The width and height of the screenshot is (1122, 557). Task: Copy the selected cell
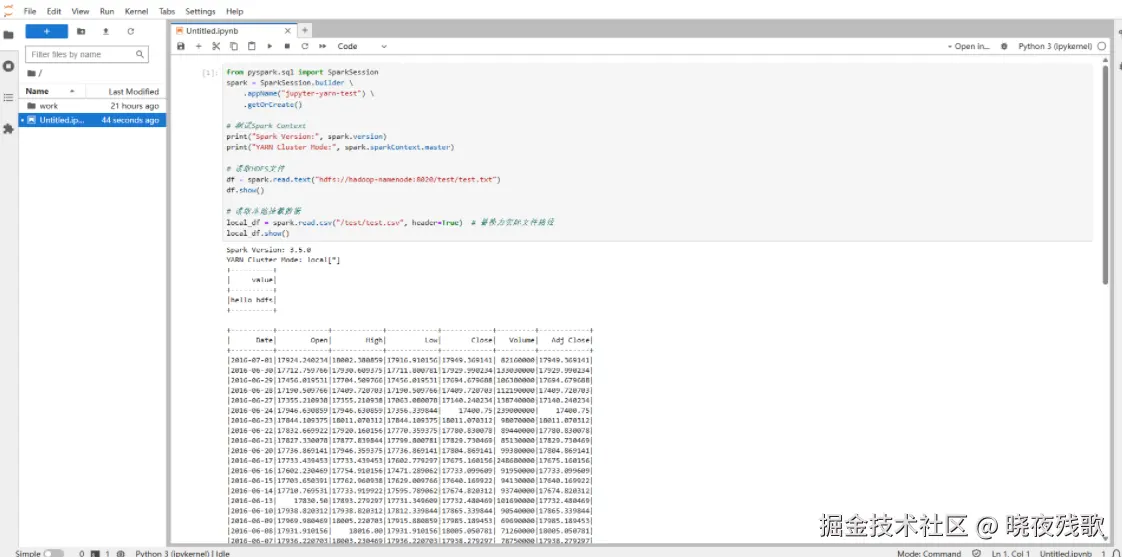[x=234, y=46]
